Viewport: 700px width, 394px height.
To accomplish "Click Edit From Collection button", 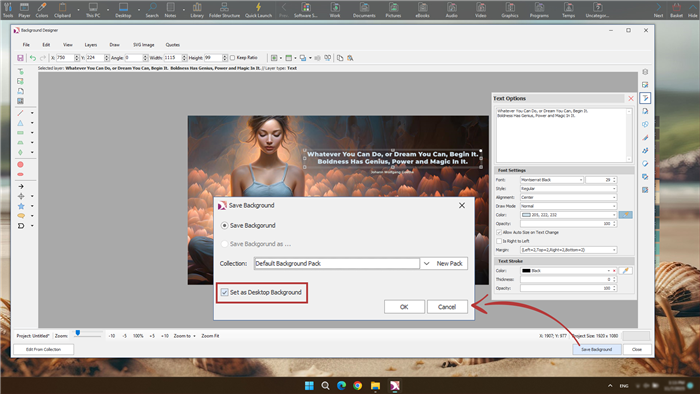I will coord(43,349).
